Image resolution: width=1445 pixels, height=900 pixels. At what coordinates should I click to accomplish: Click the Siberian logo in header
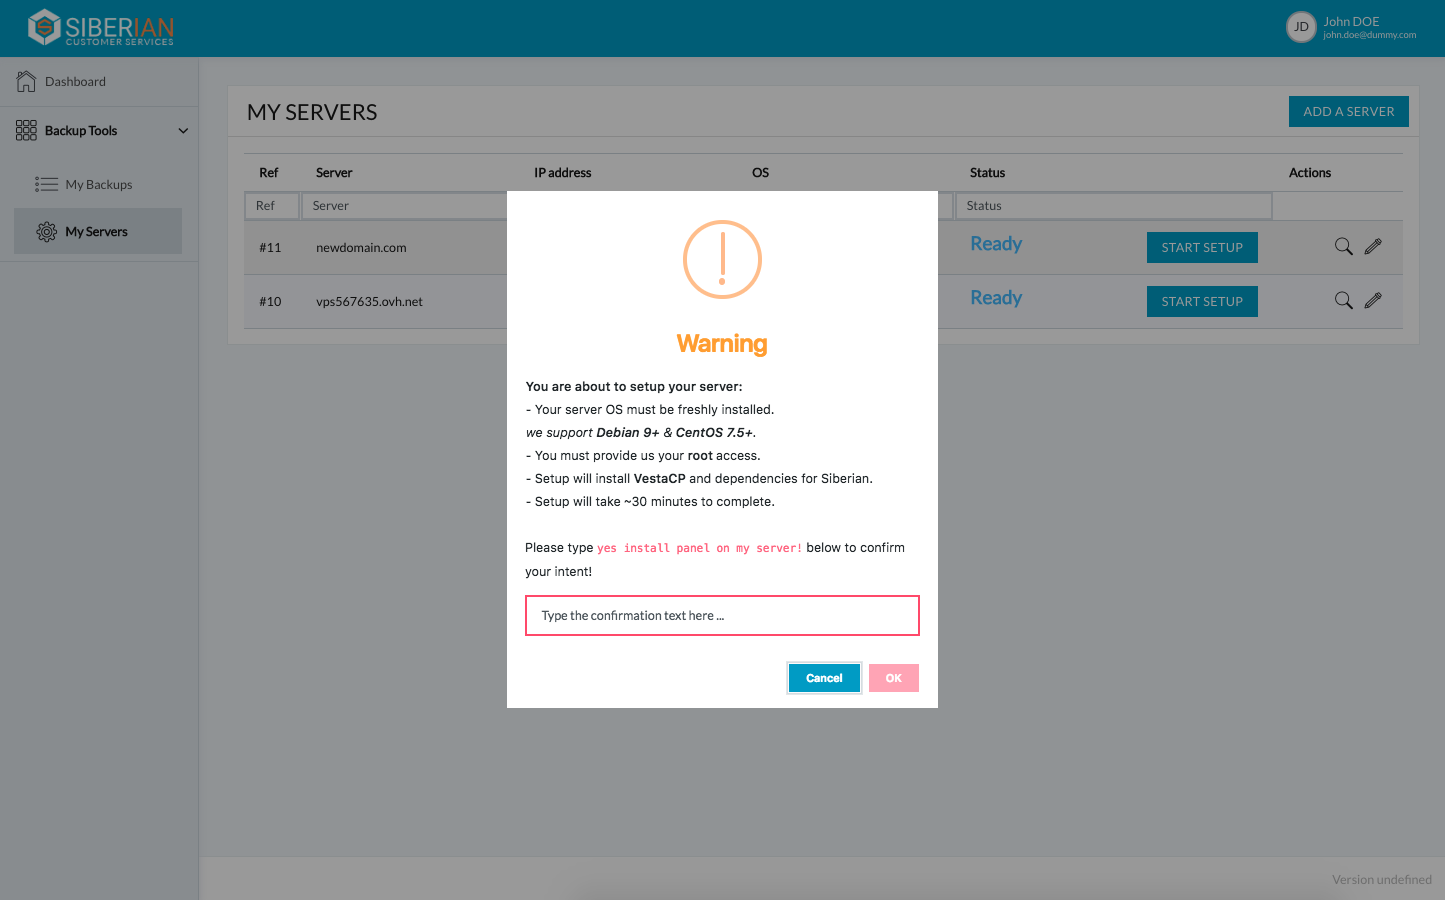(101, 28)
